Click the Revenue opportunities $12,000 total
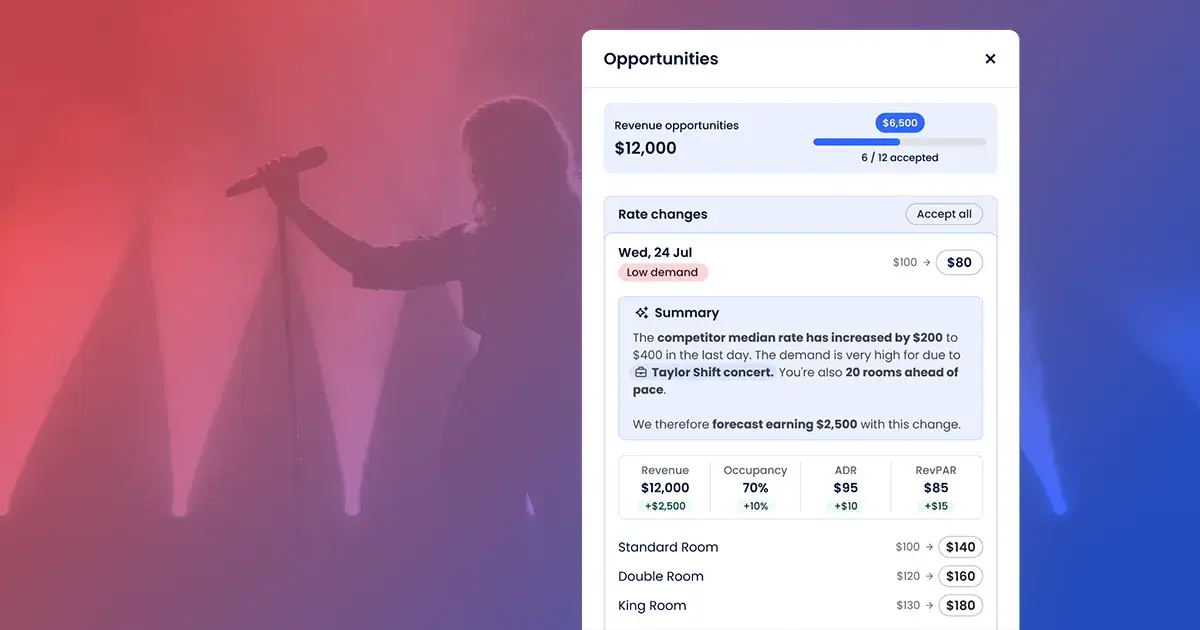1200x630 pixels. (646, 148)
